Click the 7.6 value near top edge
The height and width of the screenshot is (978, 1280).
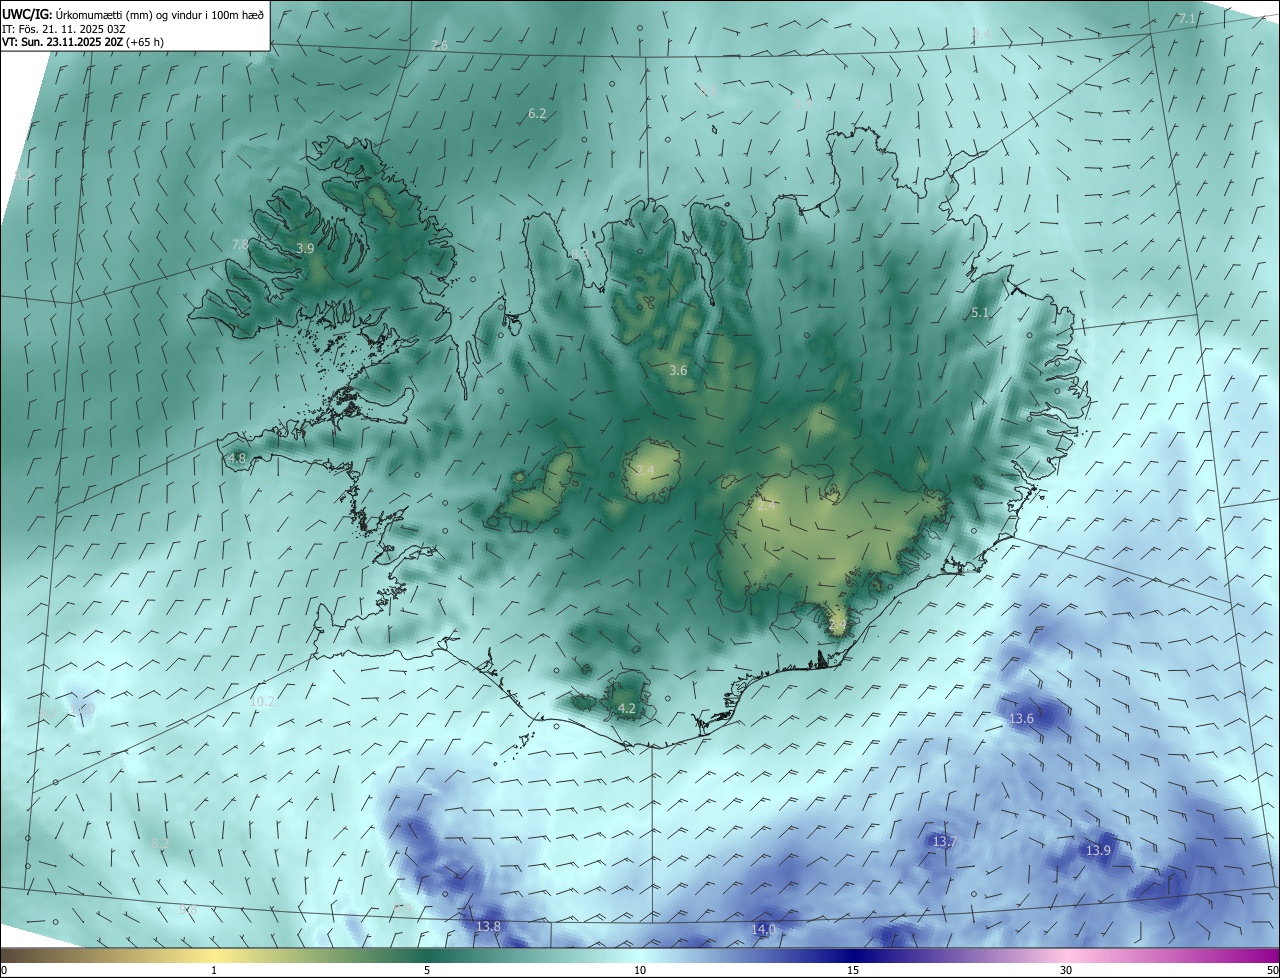click(x=439, y=46)
